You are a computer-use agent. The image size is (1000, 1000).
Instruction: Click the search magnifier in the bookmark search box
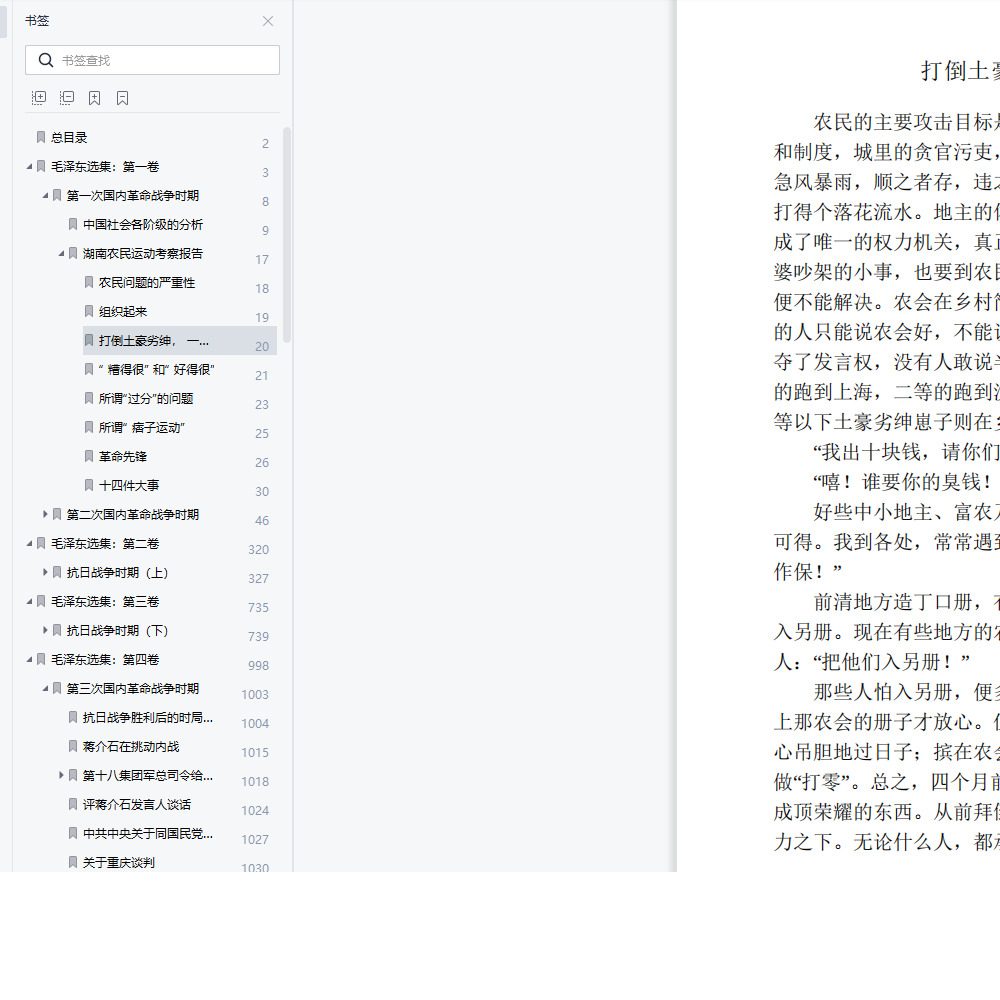[46, 60]
